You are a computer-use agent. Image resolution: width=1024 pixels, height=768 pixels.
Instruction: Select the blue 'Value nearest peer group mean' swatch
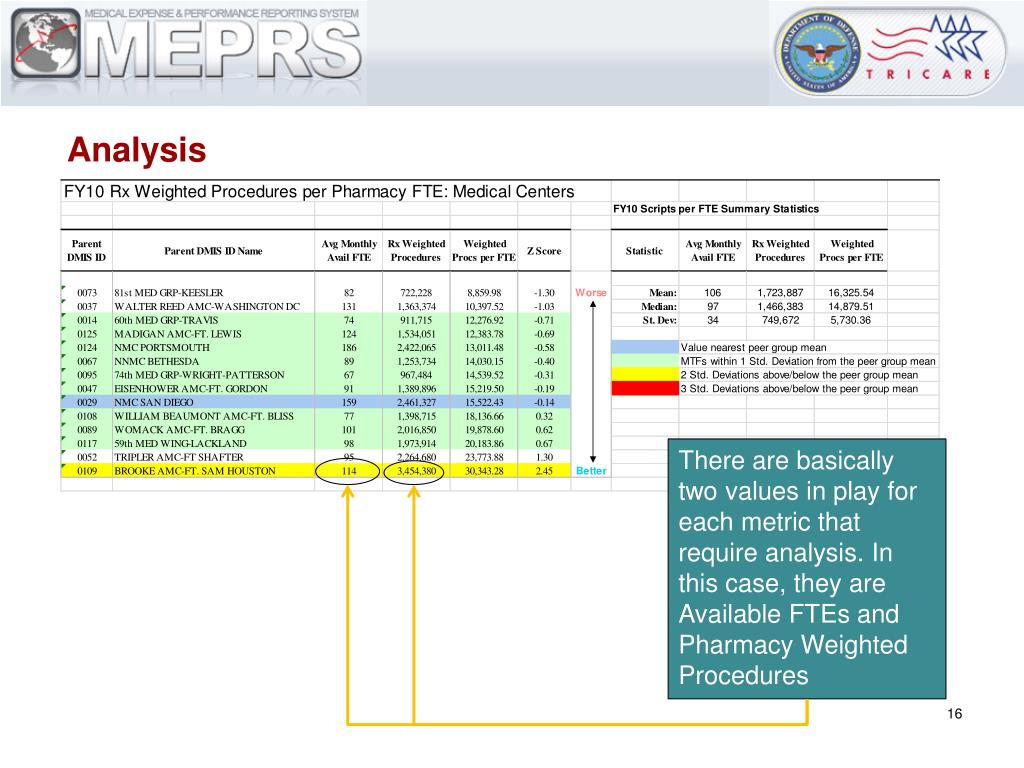pyautogui.click(x=645, y=347)
